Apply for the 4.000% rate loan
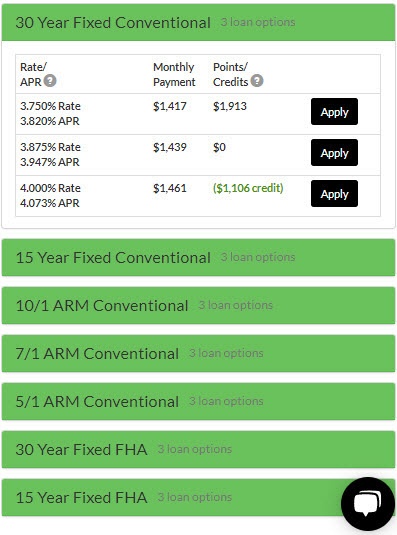The width and height of the screenshot is (397, 535). (x=334, y=193)
